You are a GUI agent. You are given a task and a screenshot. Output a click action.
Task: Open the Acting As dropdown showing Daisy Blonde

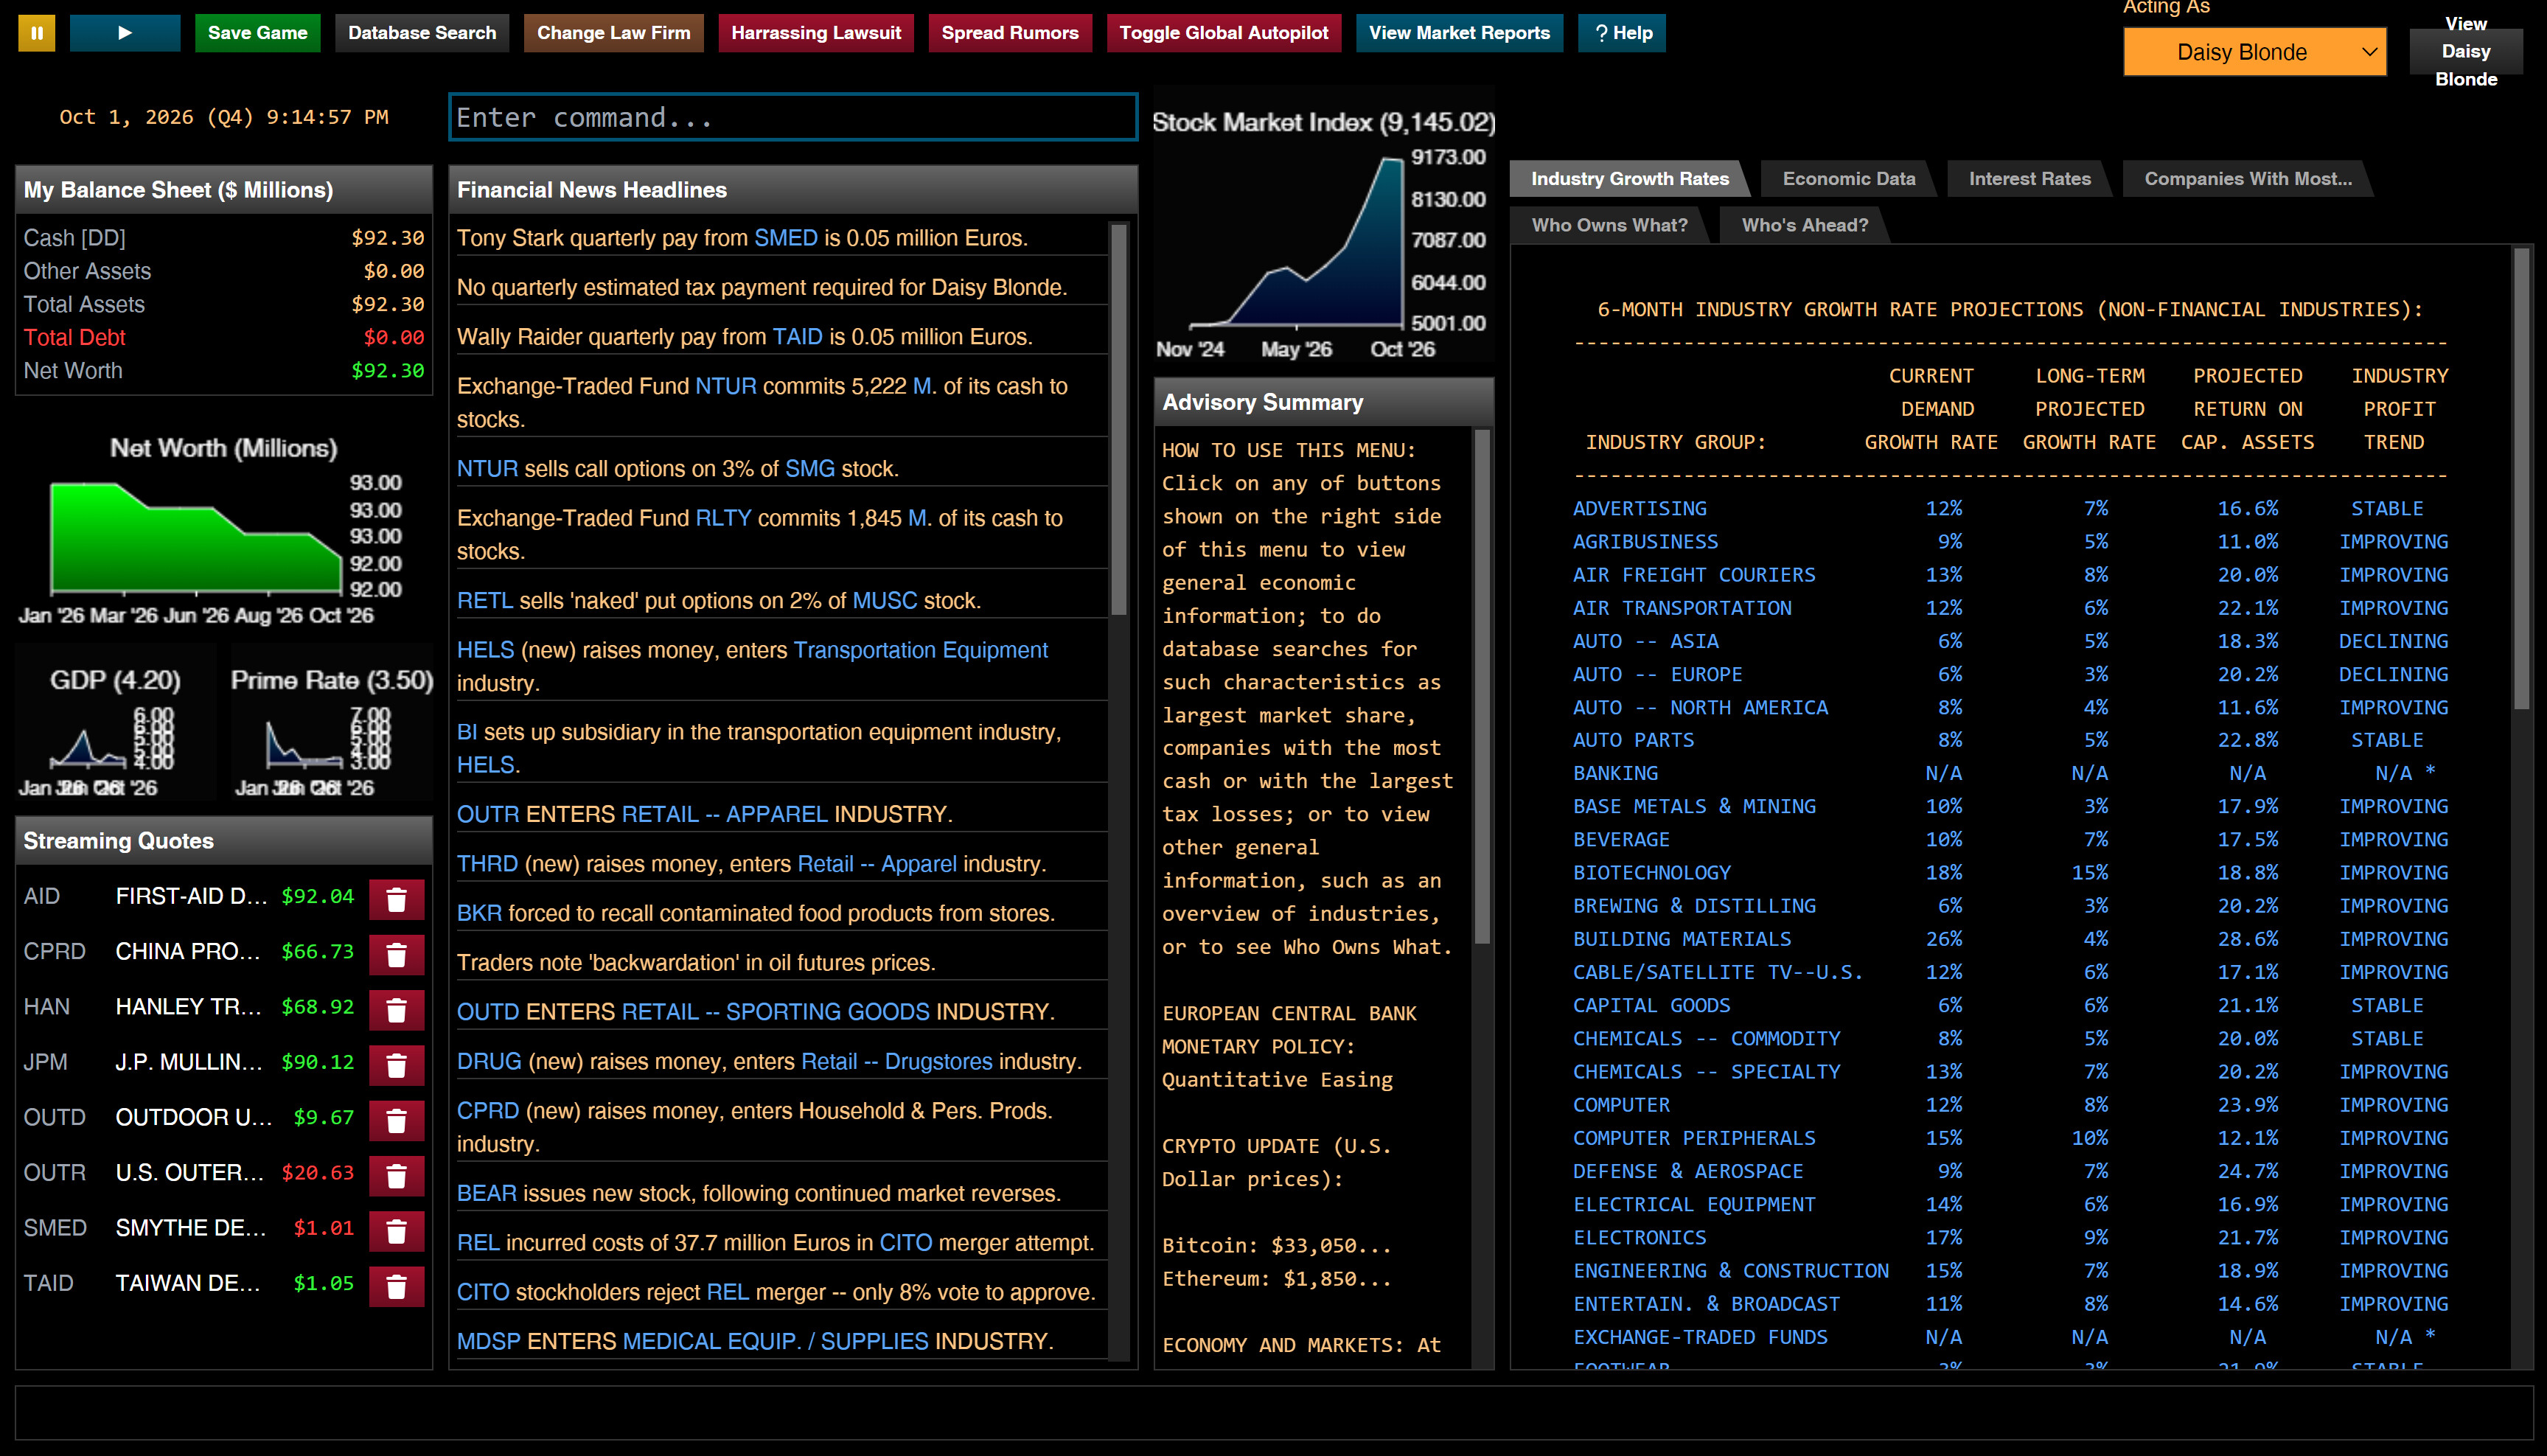tap(2254, 51)
